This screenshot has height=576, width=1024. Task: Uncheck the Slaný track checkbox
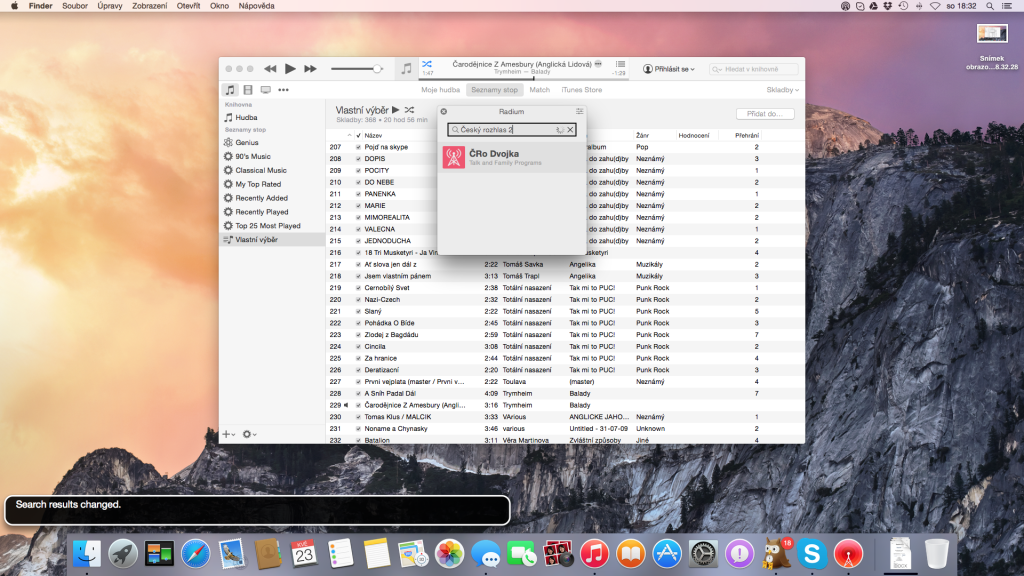[x=358, y=312]
